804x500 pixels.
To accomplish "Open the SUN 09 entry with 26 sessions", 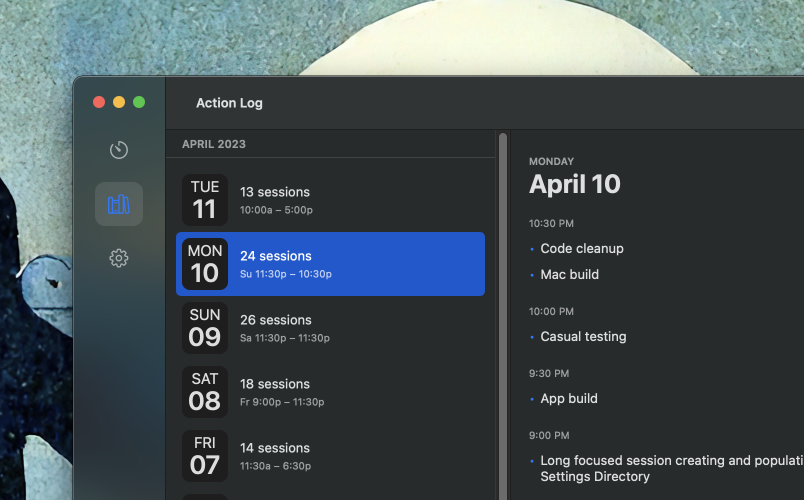I will [x=330, y=328].
